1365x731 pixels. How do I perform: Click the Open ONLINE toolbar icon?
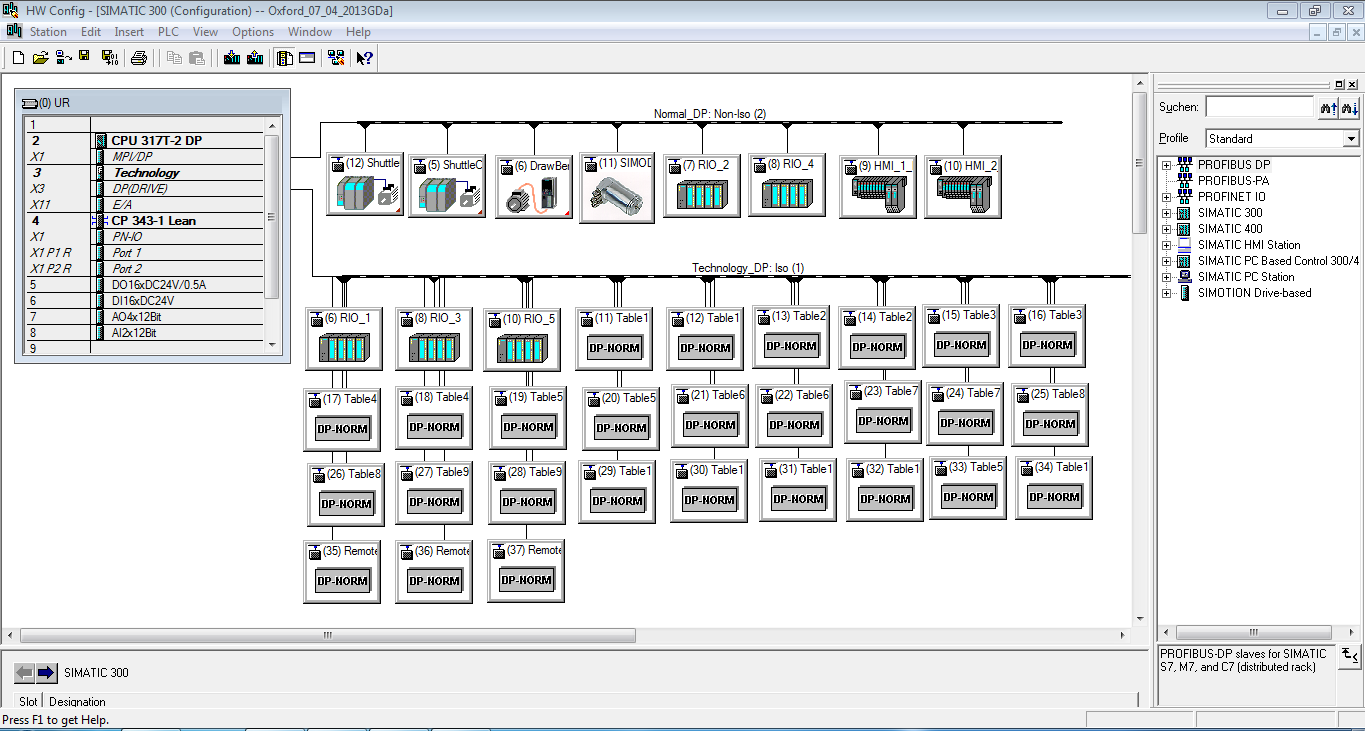point(62,58)
